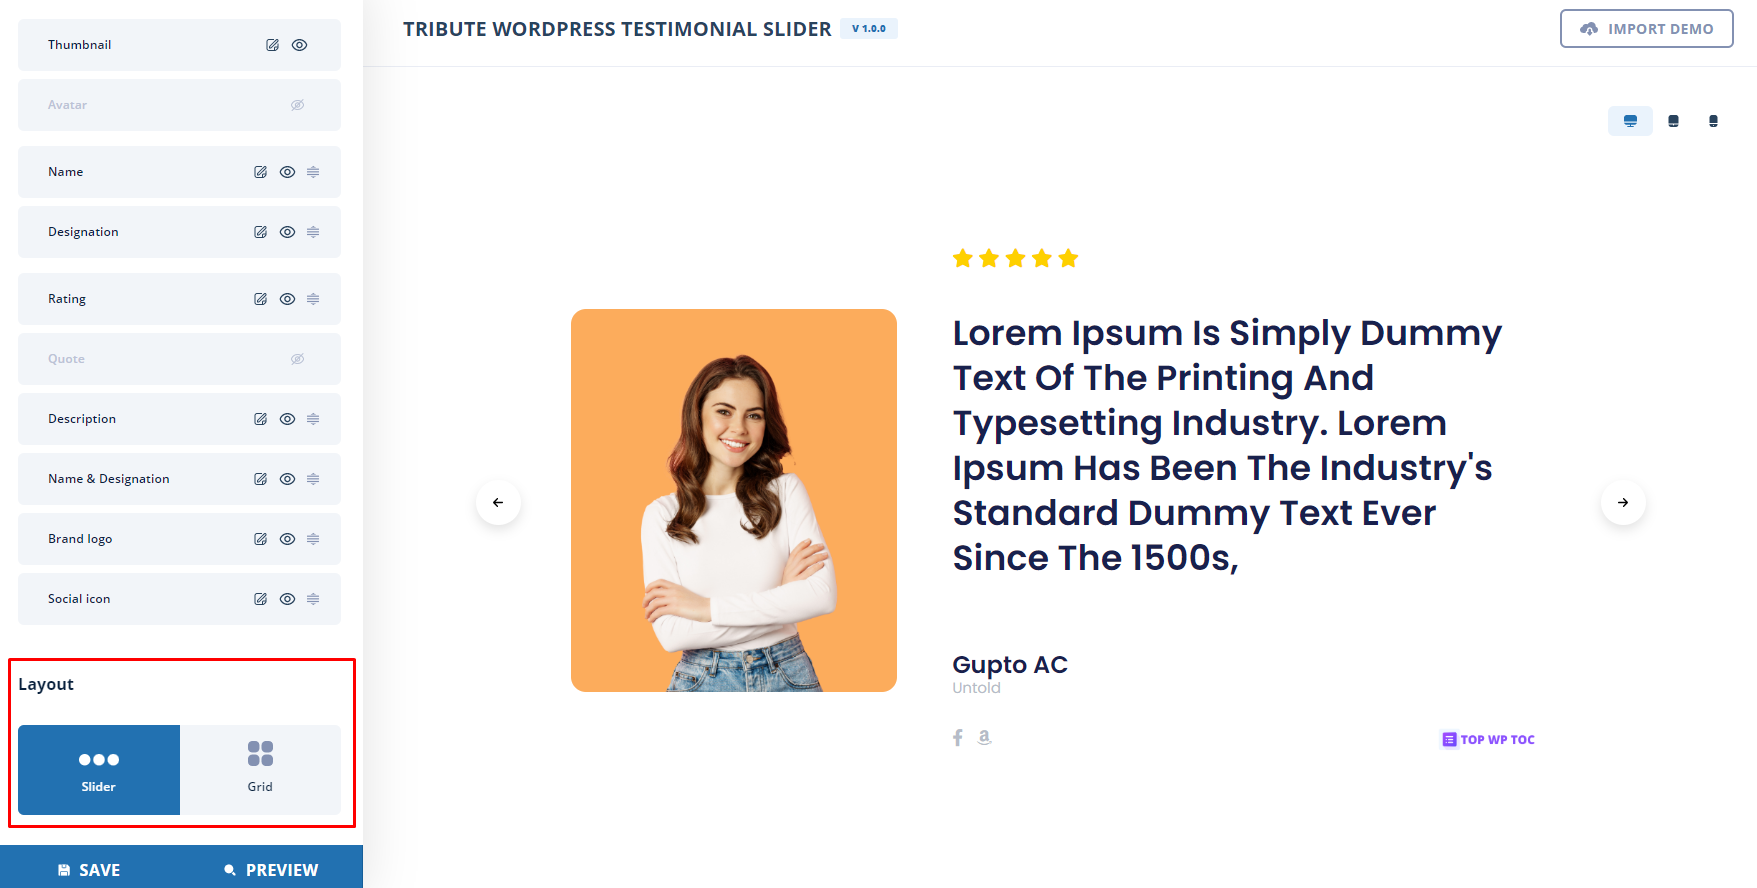Hide the Brand logo element
The height and width of the screenshot is (888, 1757).
287,539
